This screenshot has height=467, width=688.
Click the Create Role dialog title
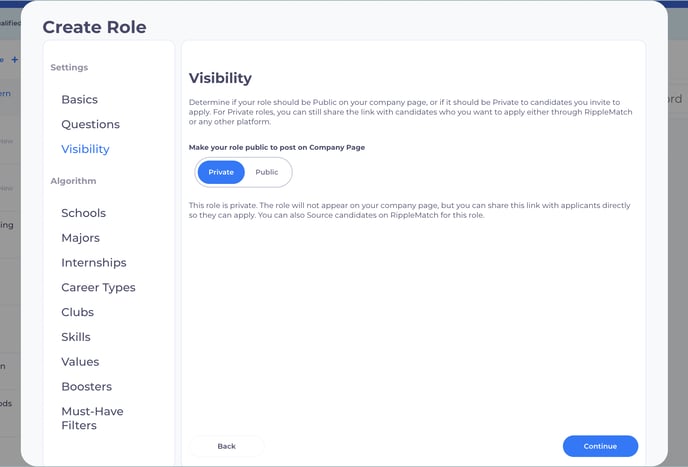(94, 27)
